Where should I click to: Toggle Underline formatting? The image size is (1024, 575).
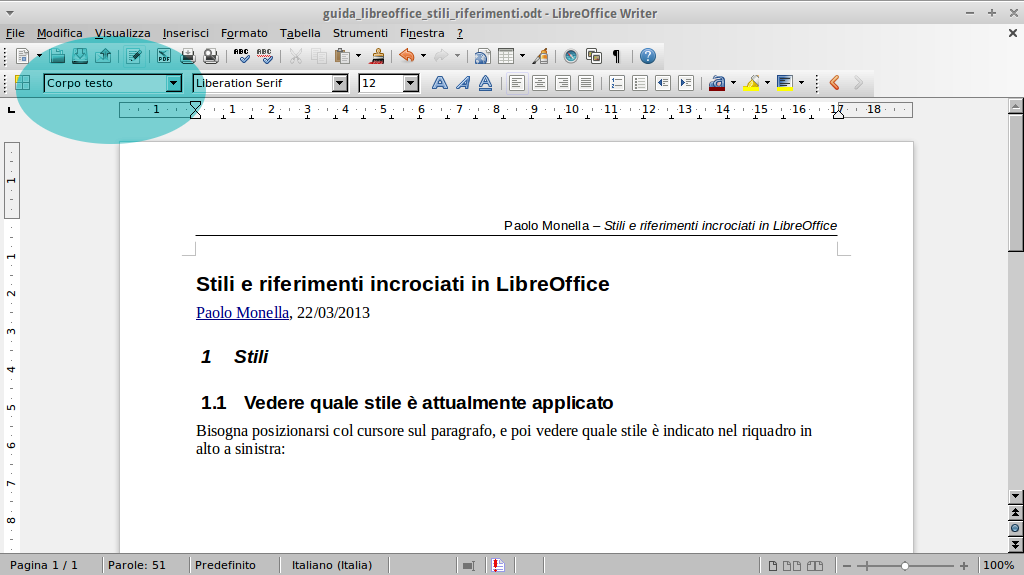coord(485,83)
